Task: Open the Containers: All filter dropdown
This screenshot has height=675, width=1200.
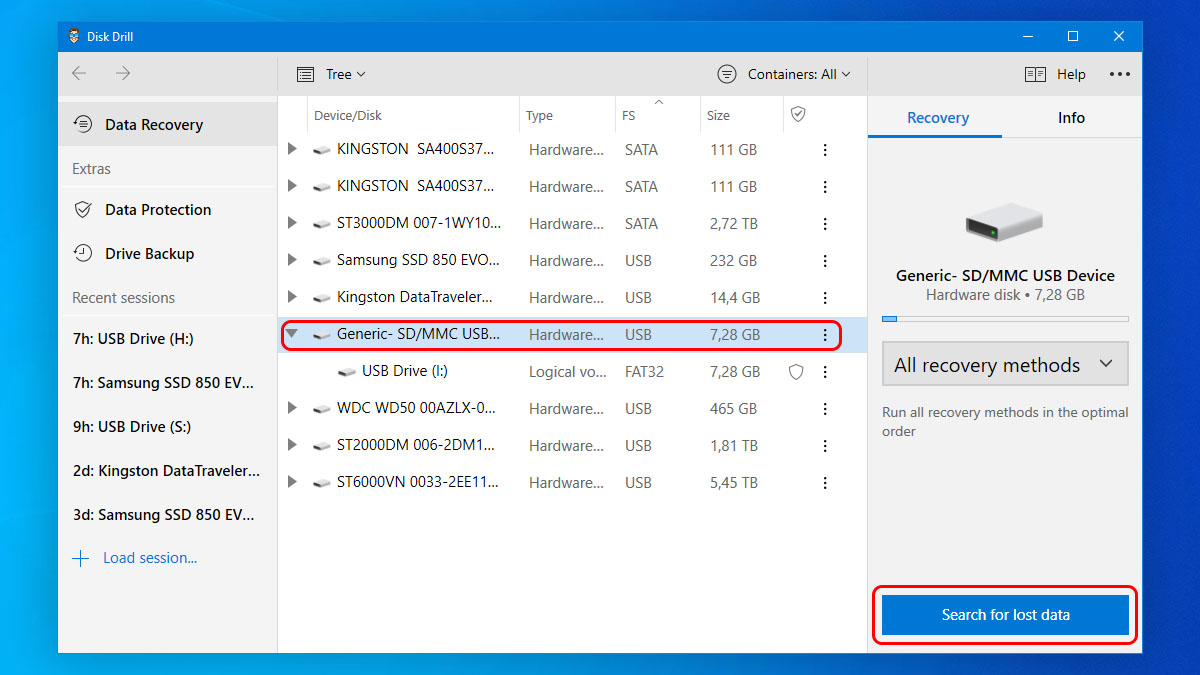Action: click(x=784, y=74)
